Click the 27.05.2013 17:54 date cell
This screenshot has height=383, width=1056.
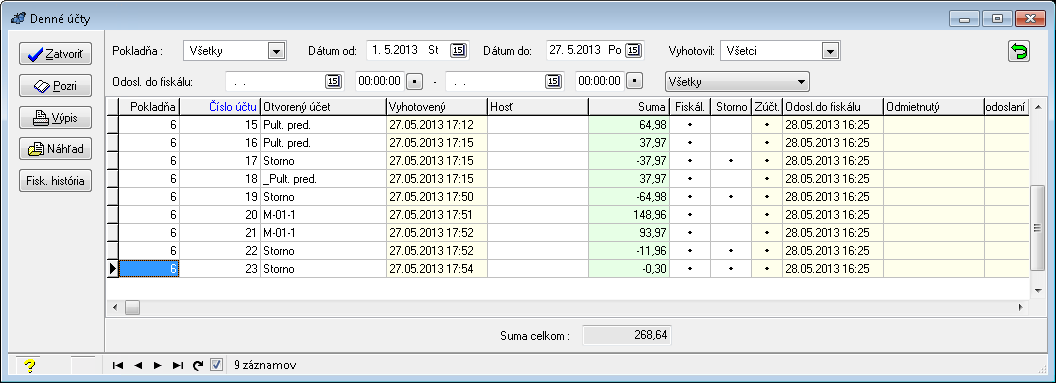click(436, 269)
